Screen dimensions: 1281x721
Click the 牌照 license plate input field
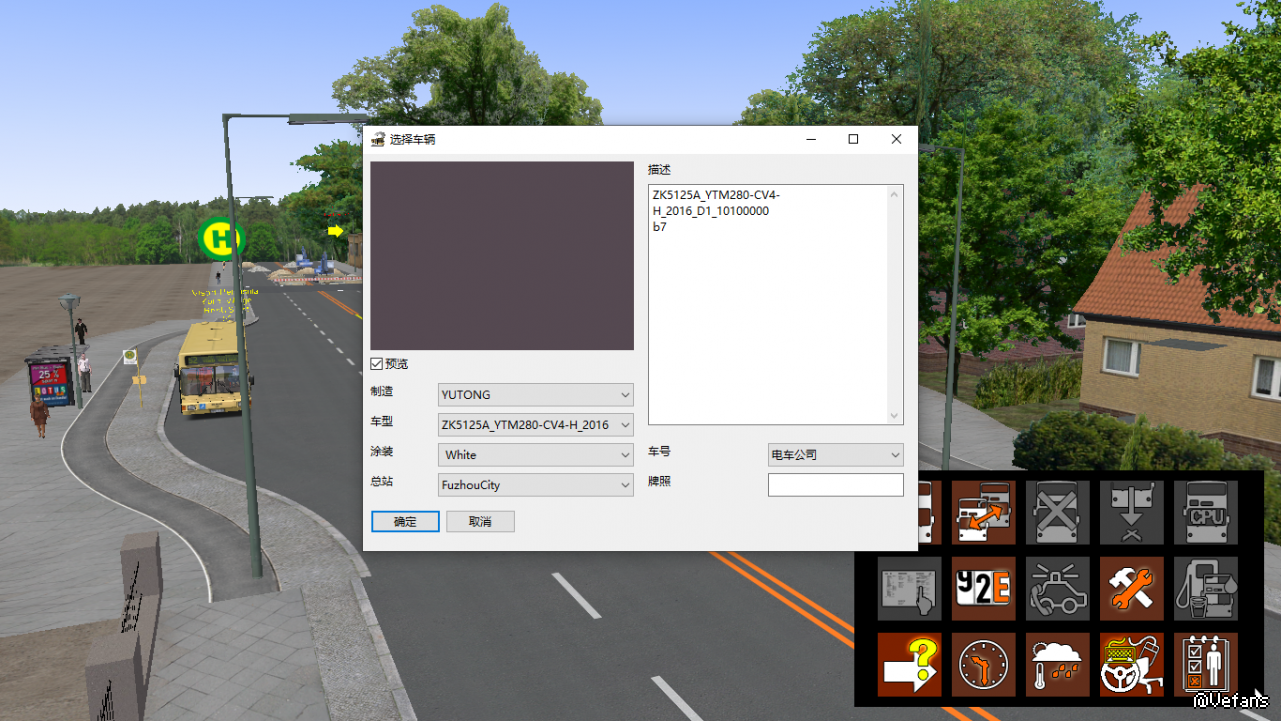835,485
